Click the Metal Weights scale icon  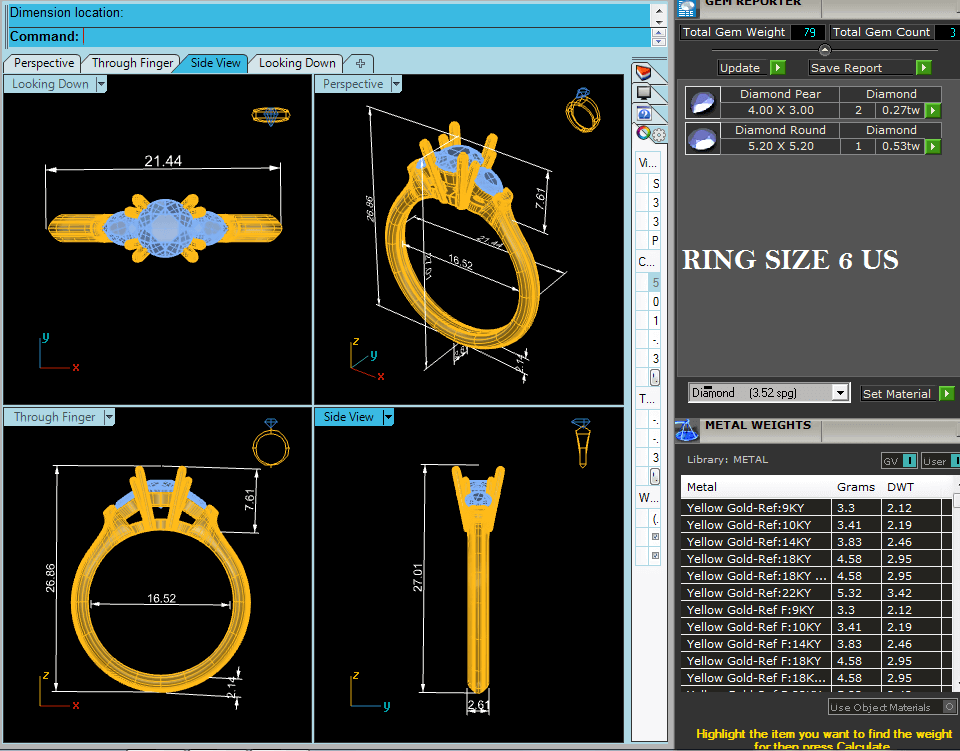pyautogui.click(x=685, y=430)
